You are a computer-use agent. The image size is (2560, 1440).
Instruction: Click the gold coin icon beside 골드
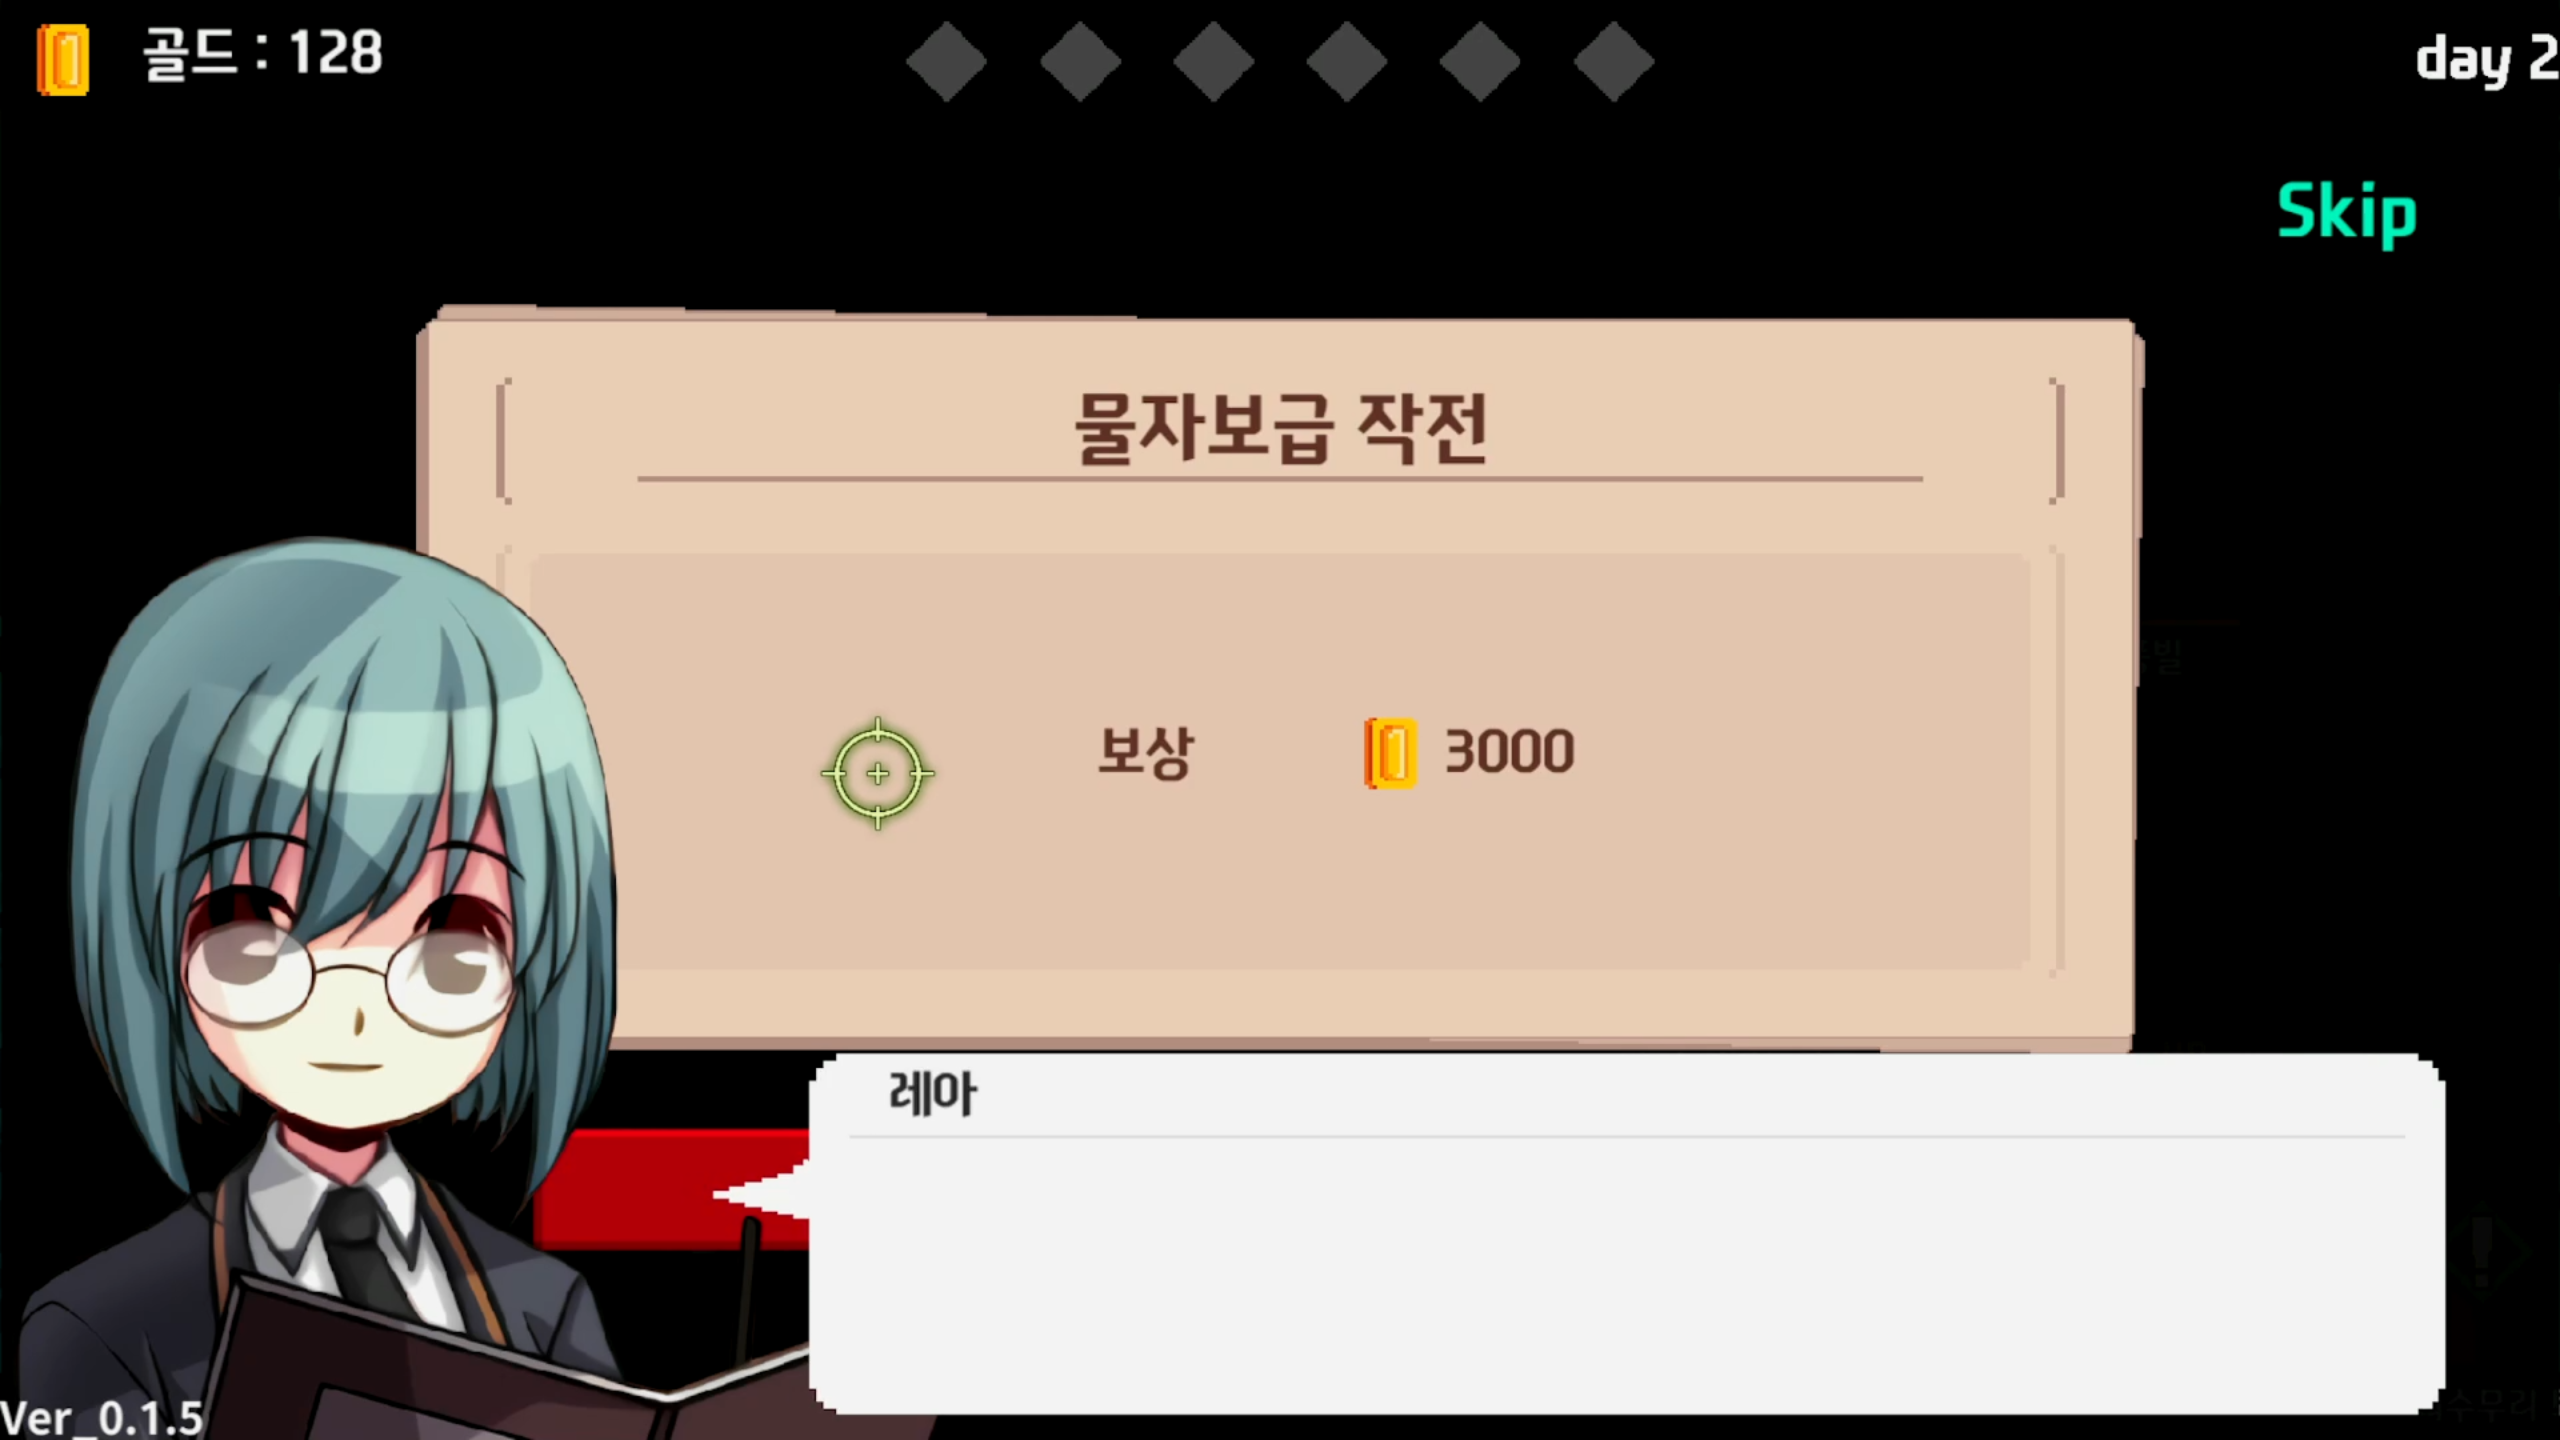(x=63, y=60)
